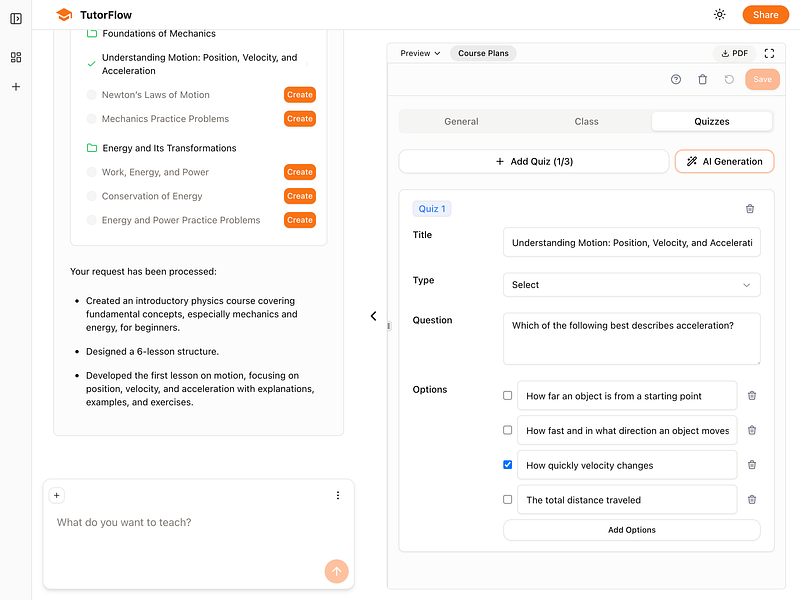
Task: Send message with orange arrow button
Action: pyautogui.click(x=337, y=571)
